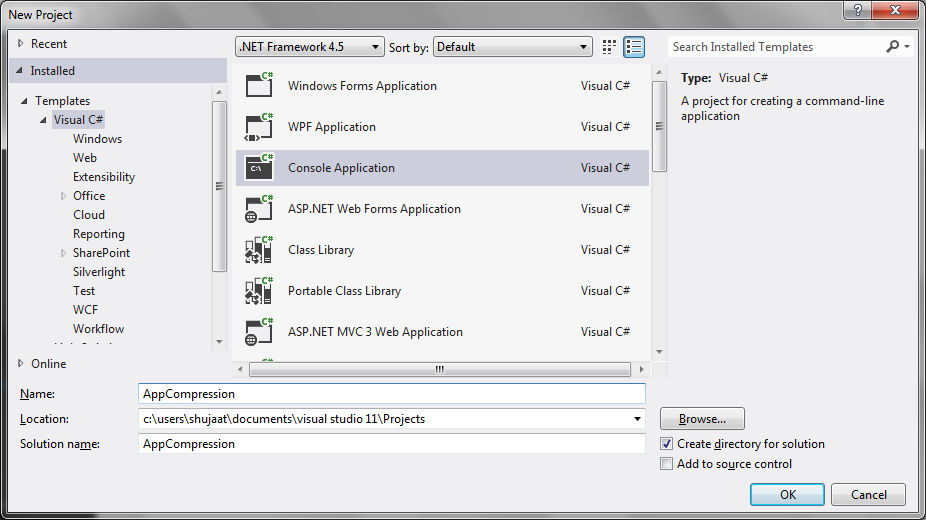This screenshot has height=520, width=926.
Task: Select the Silverlight template category
Action: click(x=99, y=272)
